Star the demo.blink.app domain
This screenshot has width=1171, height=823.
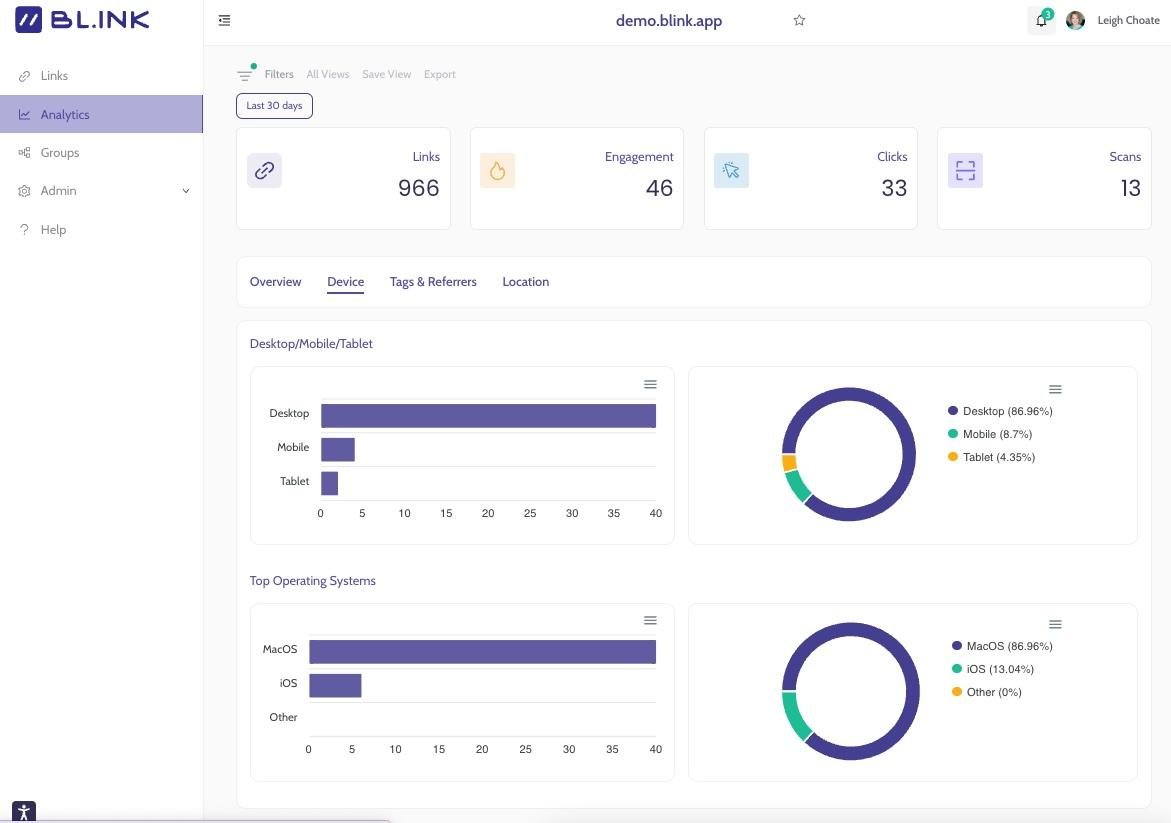(x=799, y=20)
